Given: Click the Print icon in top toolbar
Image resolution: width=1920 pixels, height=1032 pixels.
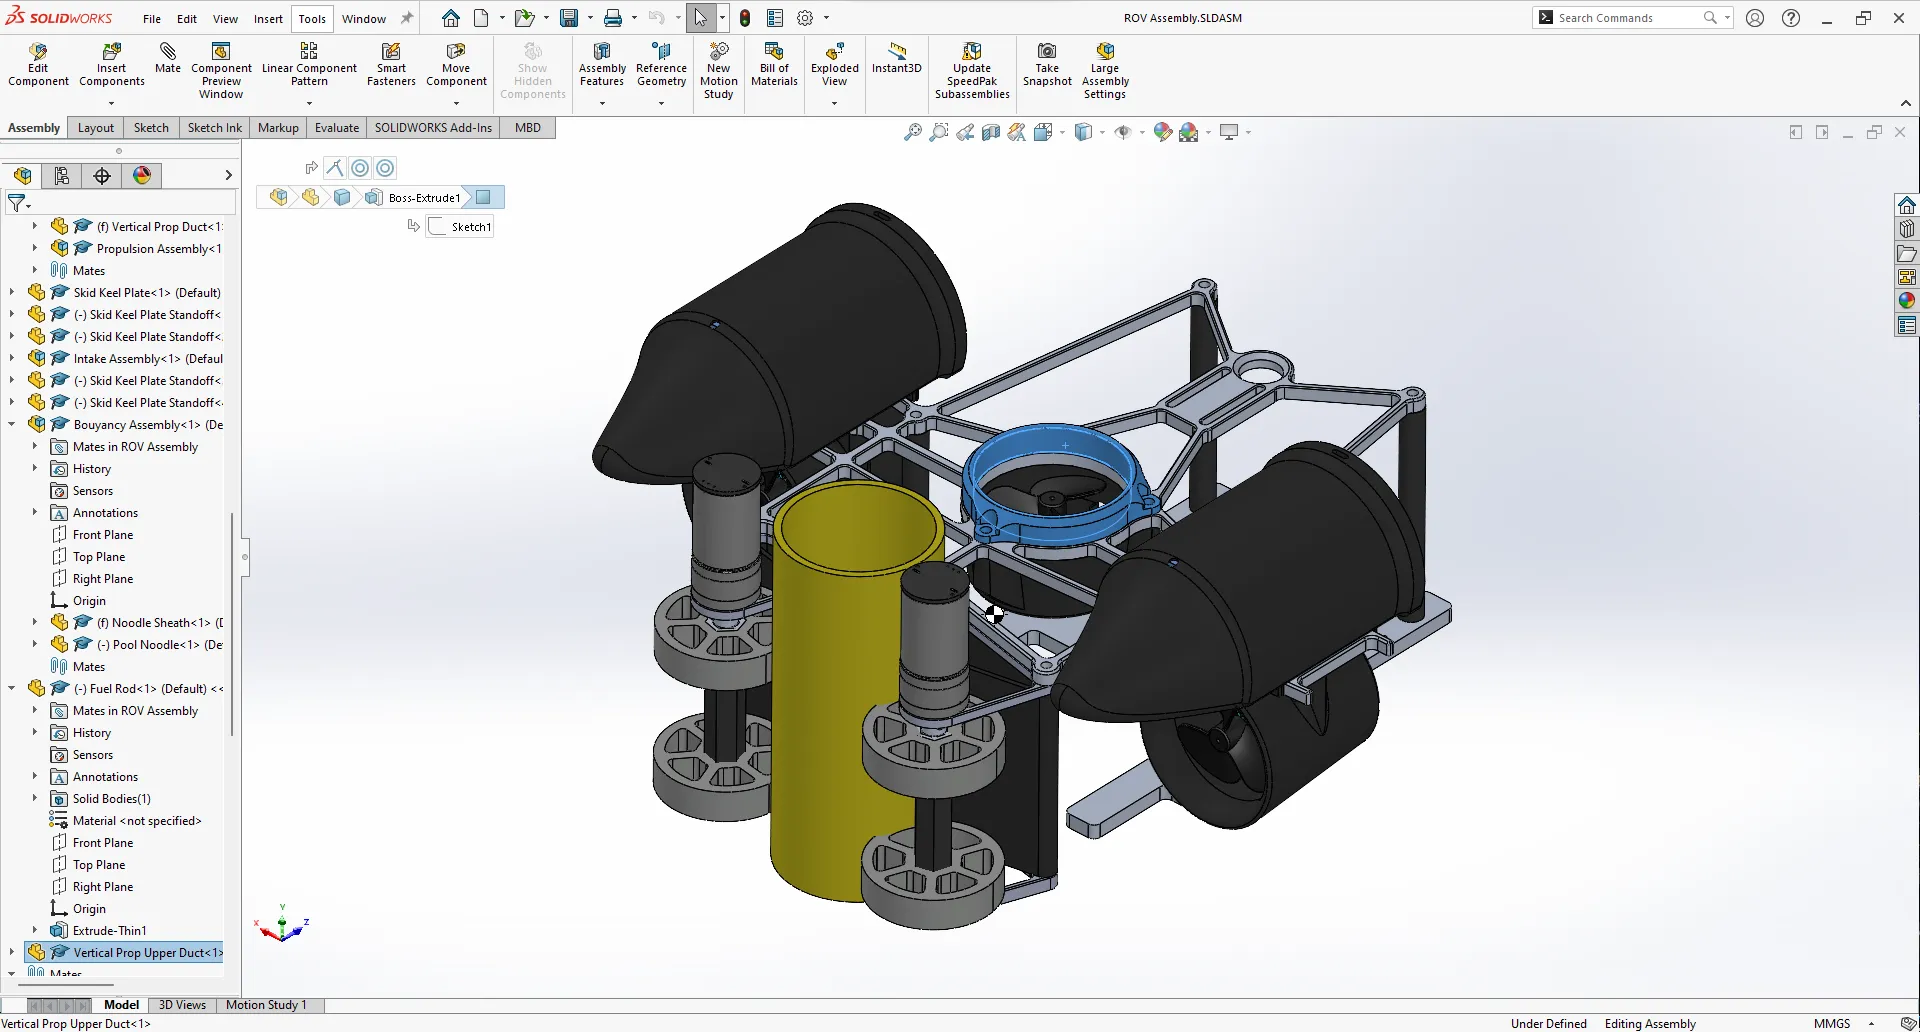Looking at the screenshot, I should coord(613,18).
